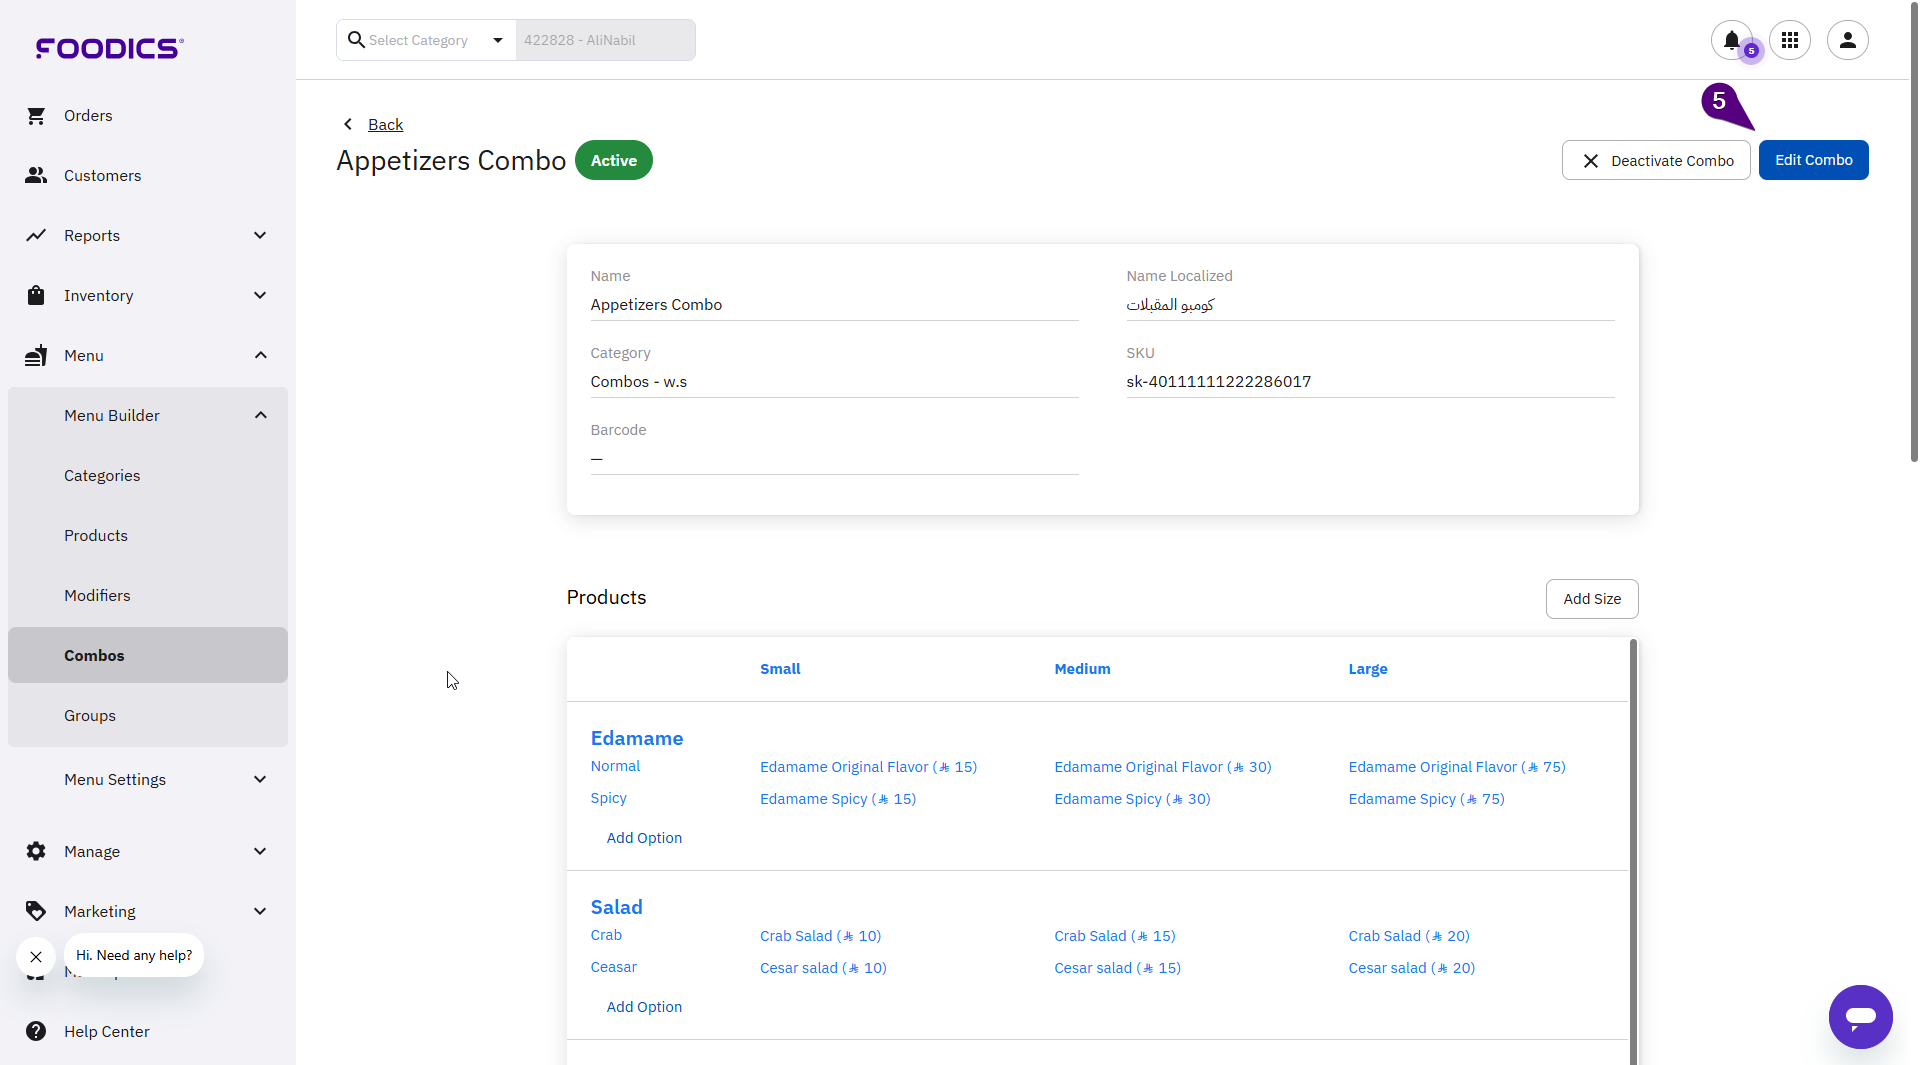Dismiss the help prompt with X
The height and width of the screenshot is (1065, 1920).
pyautogui.click(x=36, y=957)
